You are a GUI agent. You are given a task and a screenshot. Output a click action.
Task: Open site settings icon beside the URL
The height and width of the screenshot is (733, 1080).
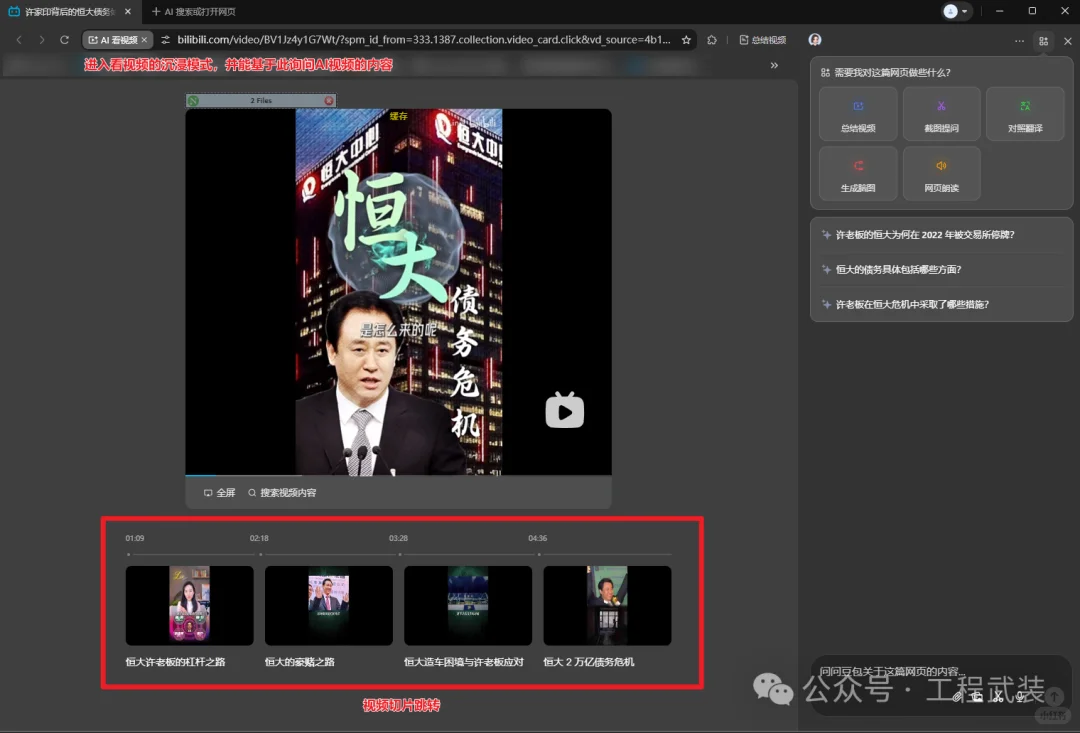tap(165, 40)
